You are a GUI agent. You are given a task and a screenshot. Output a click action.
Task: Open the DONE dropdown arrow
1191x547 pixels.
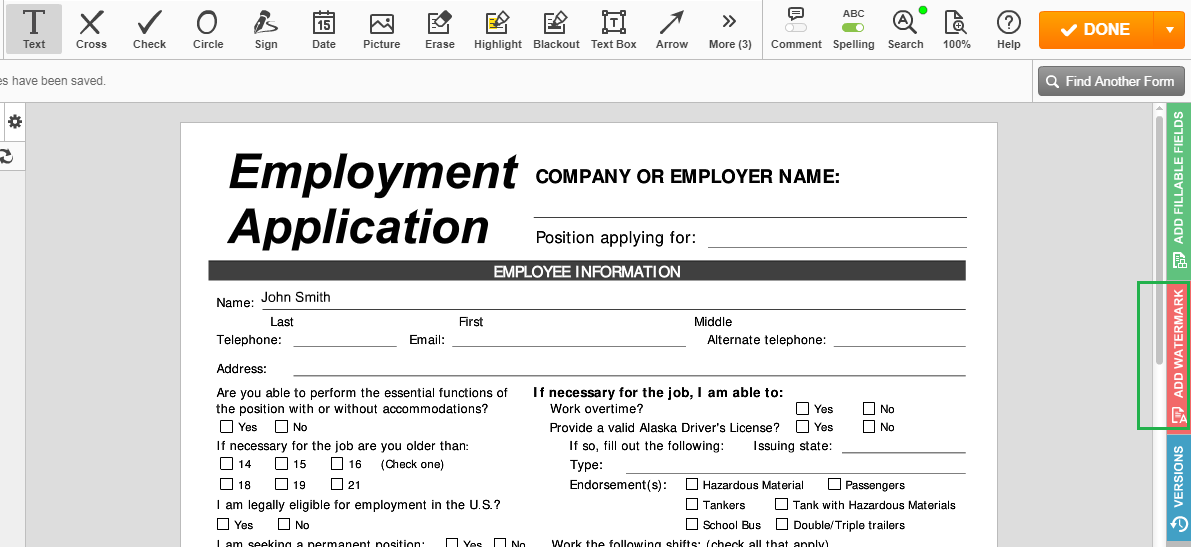1169,30
